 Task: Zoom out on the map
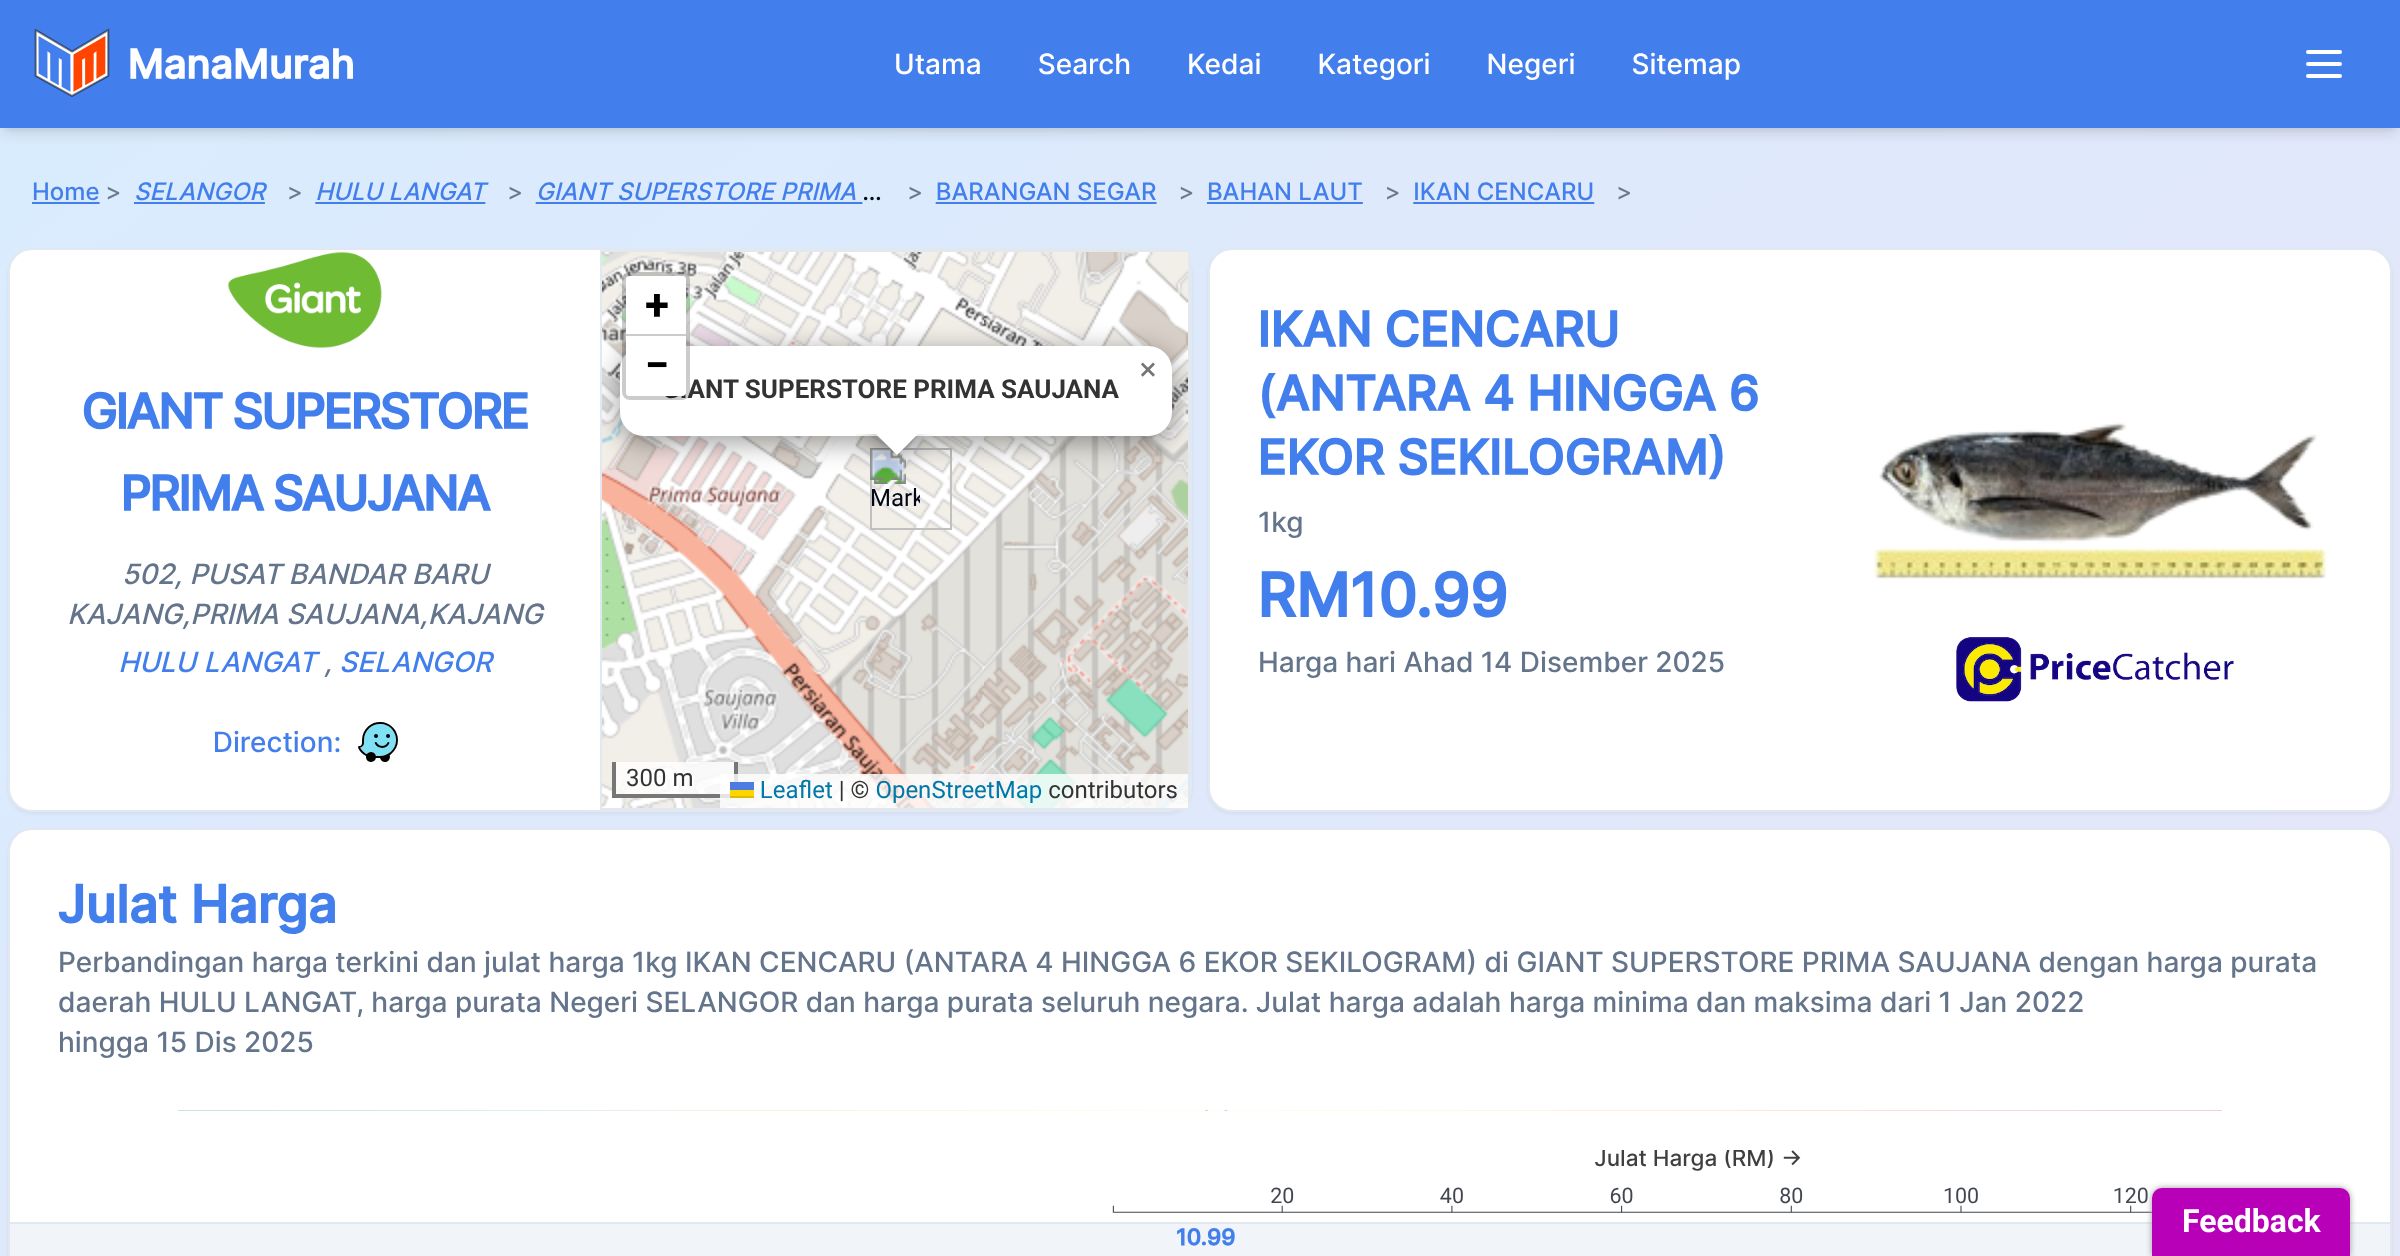point(656,365)
